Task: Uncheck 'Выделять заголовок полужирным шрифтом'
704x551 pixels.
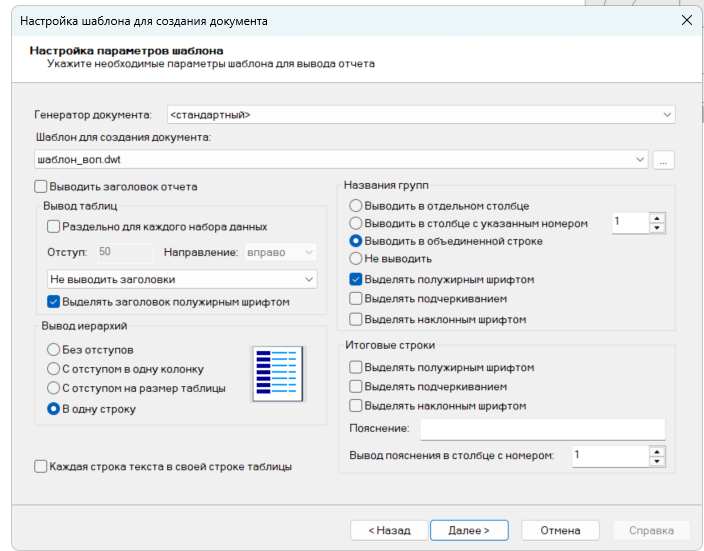Action: point(54,301)
